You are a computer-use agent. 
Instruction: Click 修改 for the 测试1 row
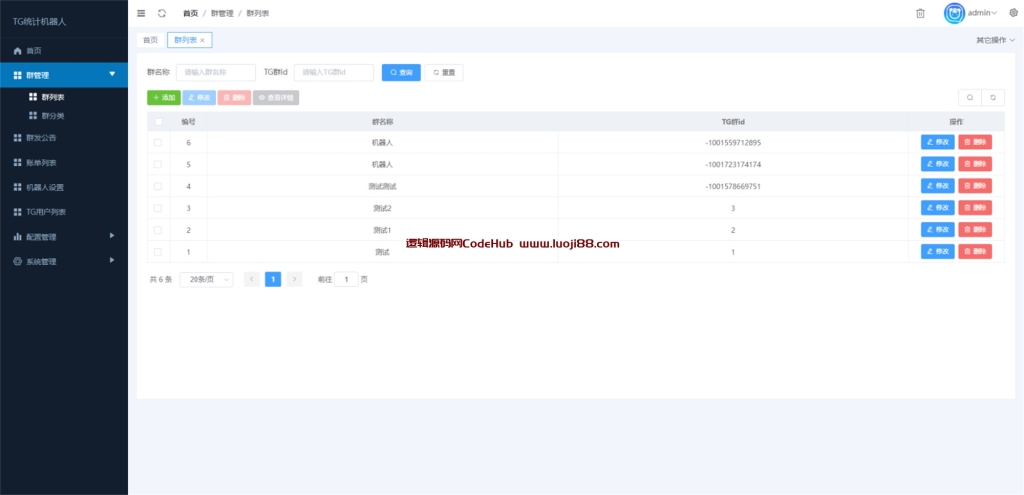pos(938,230)
